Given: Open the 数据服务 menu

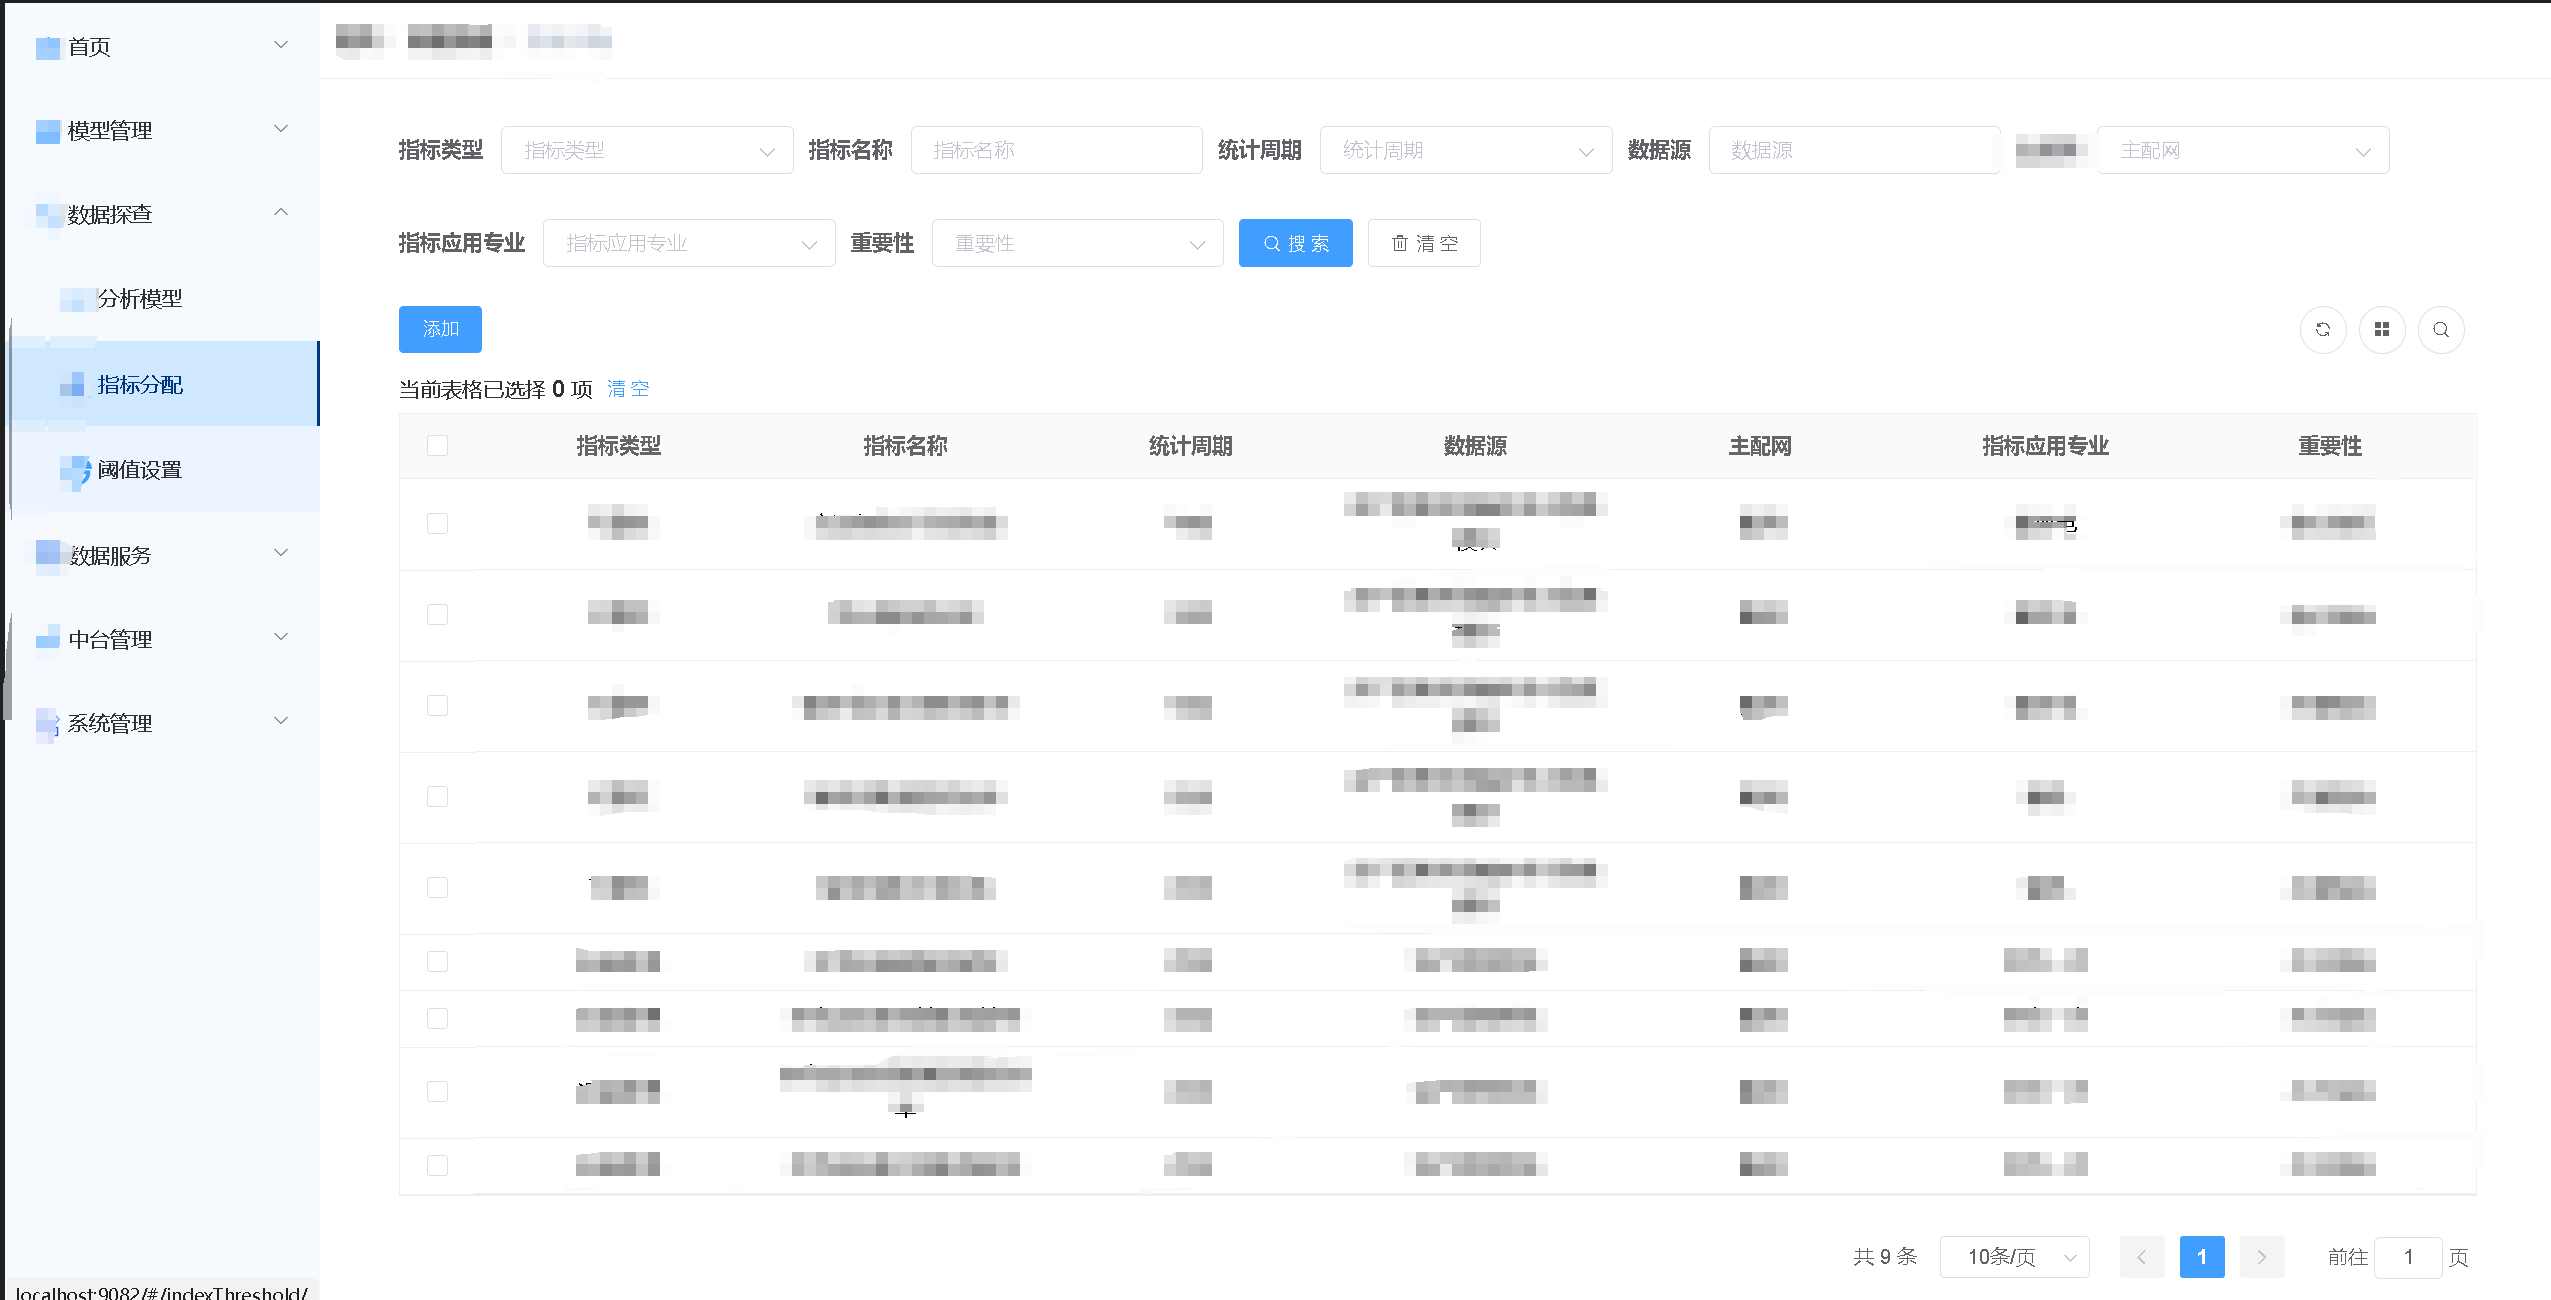Looking at the screenshot, I should (162, 555).
